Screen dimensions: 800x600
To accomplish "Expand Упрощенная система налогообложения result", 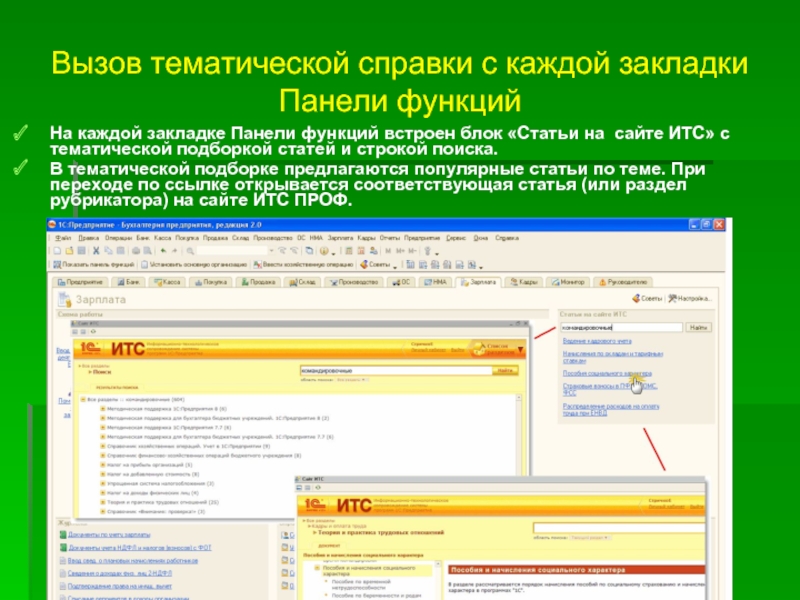I will pos(103,483).
